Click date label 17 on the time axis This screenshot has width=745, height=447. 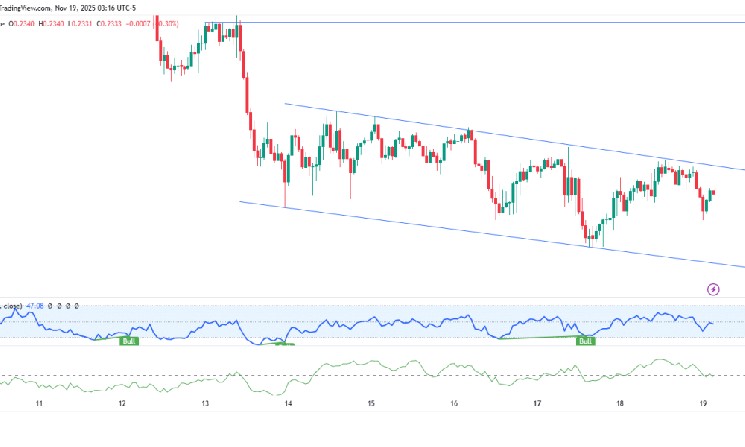pyautogui.click(x=536, y=406)
